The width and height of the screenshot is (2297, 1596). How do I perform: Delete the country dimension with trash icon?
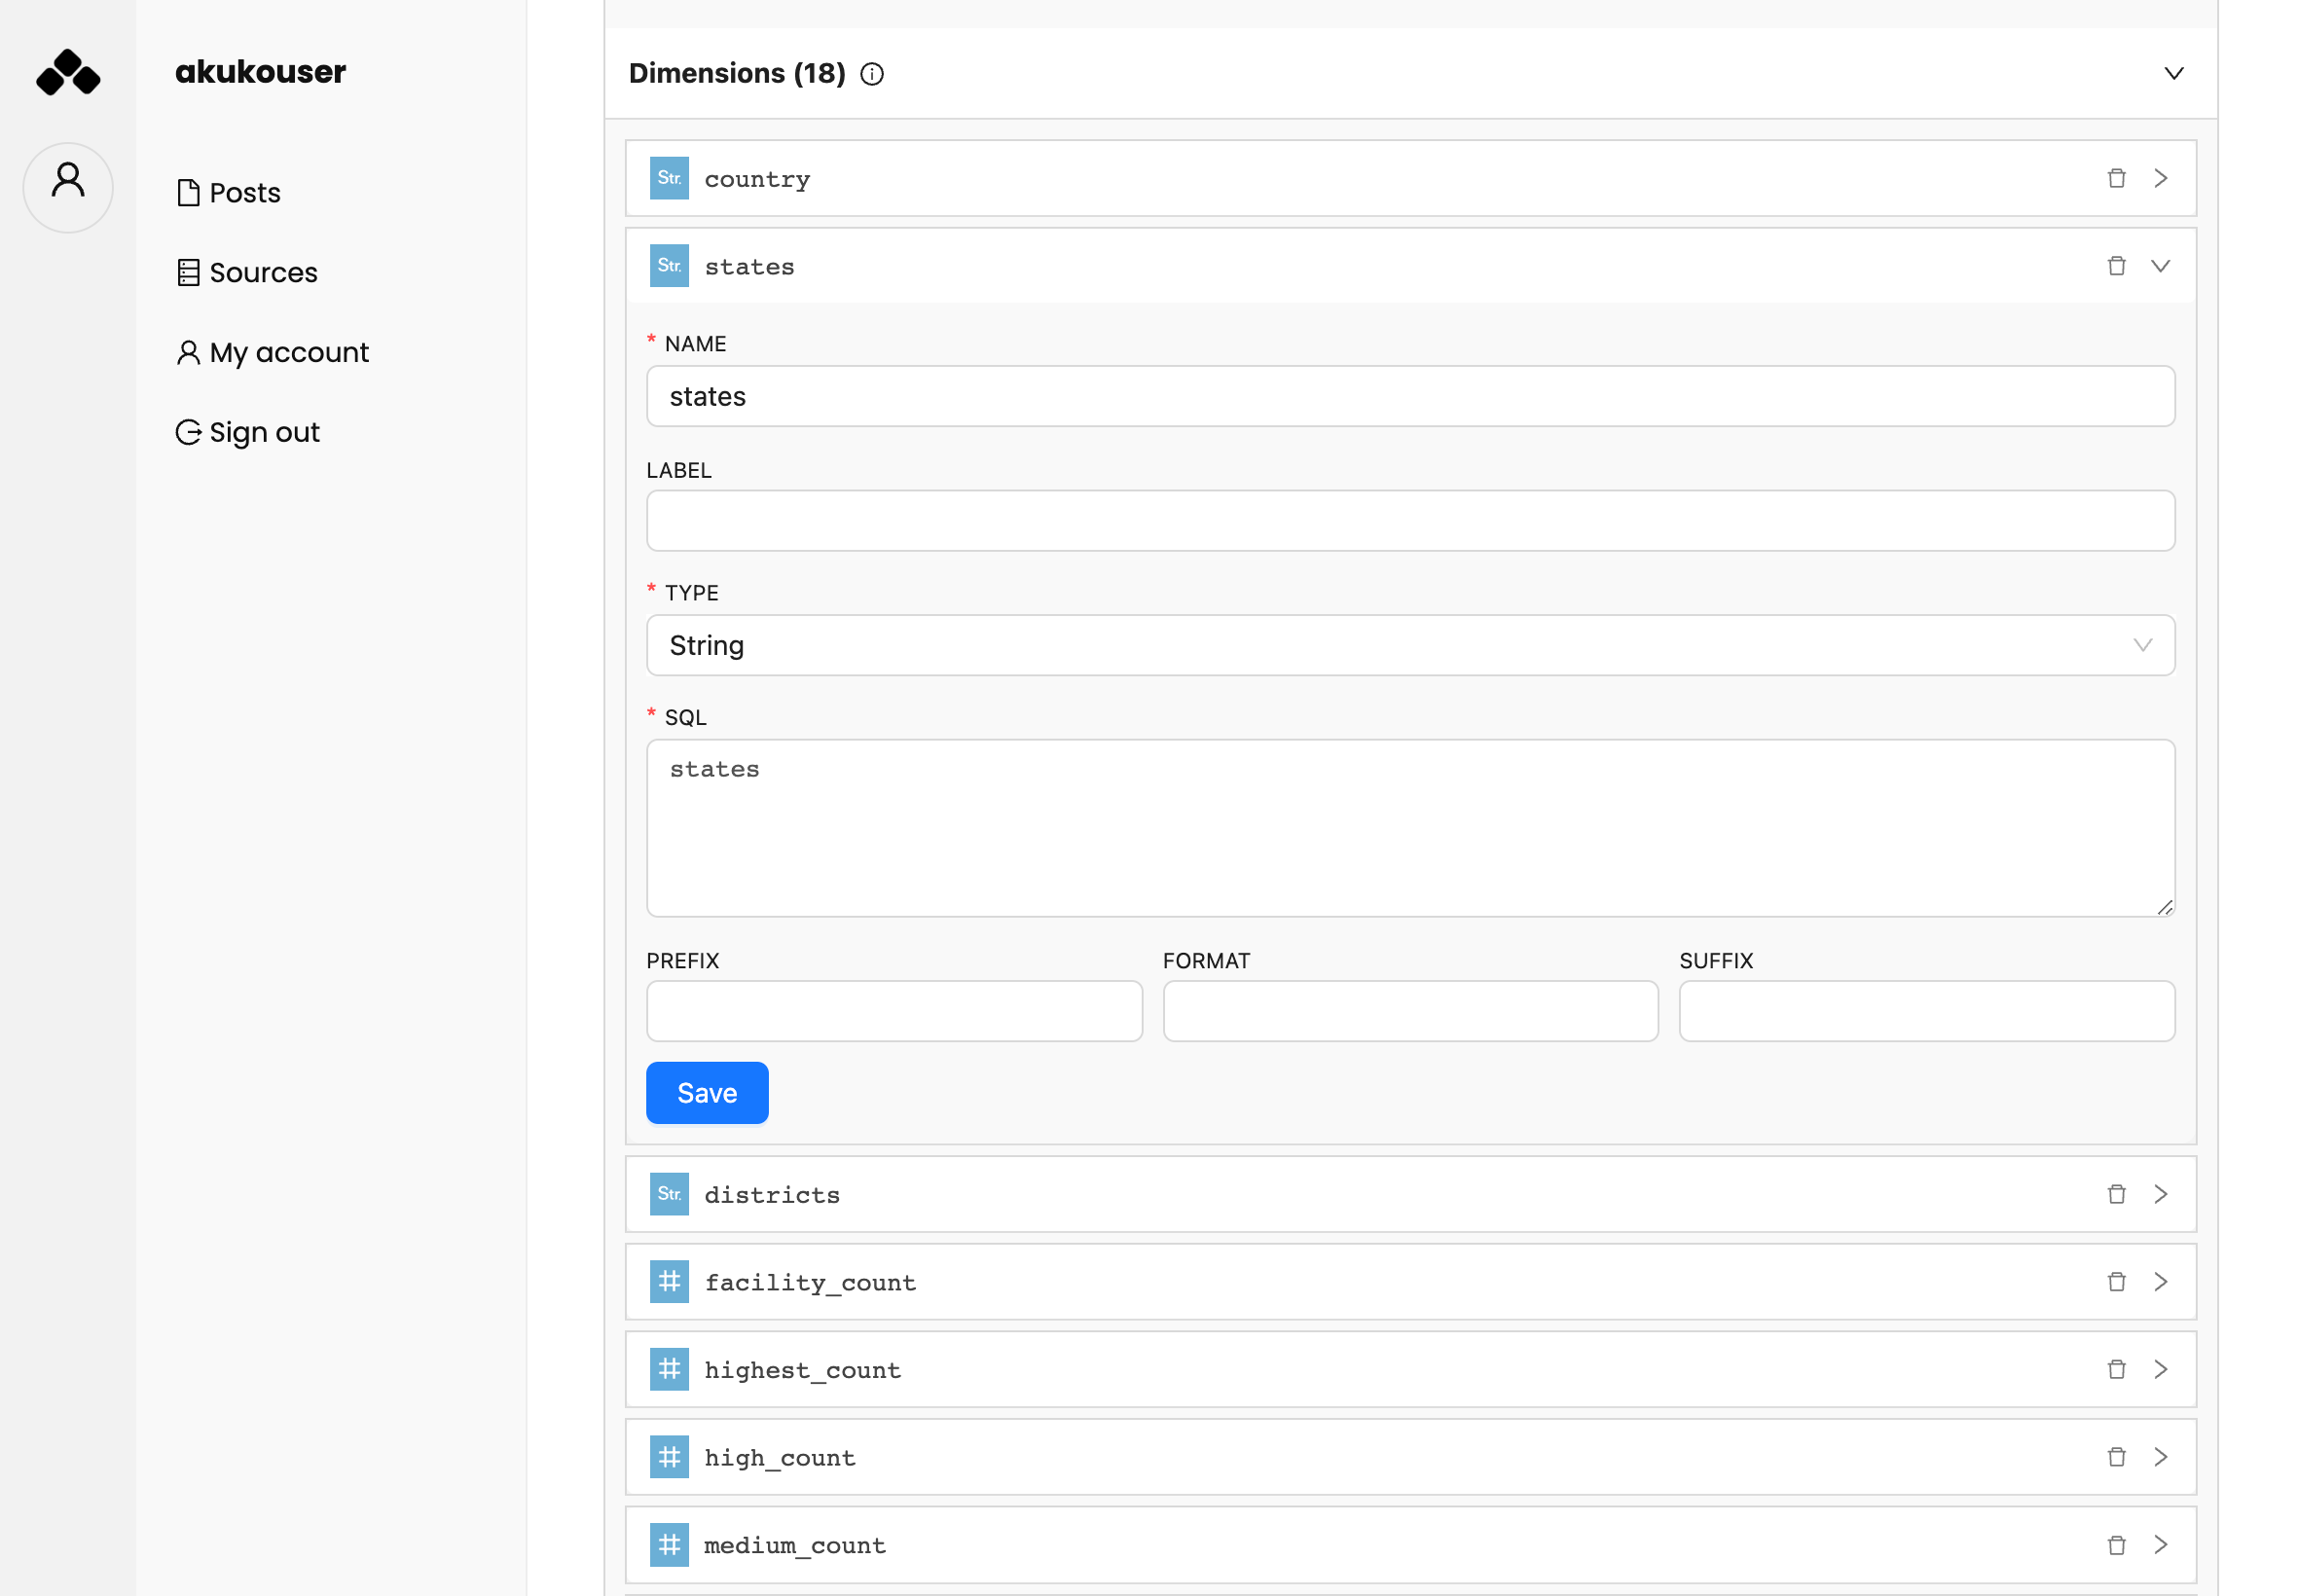[x=2116, y=178]
